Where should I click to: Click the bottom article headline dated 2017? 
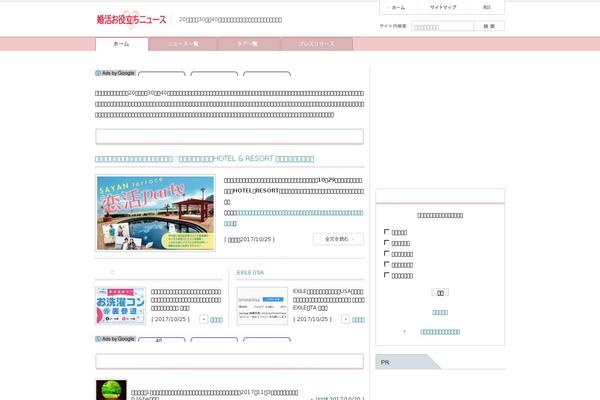coord(214,392)
